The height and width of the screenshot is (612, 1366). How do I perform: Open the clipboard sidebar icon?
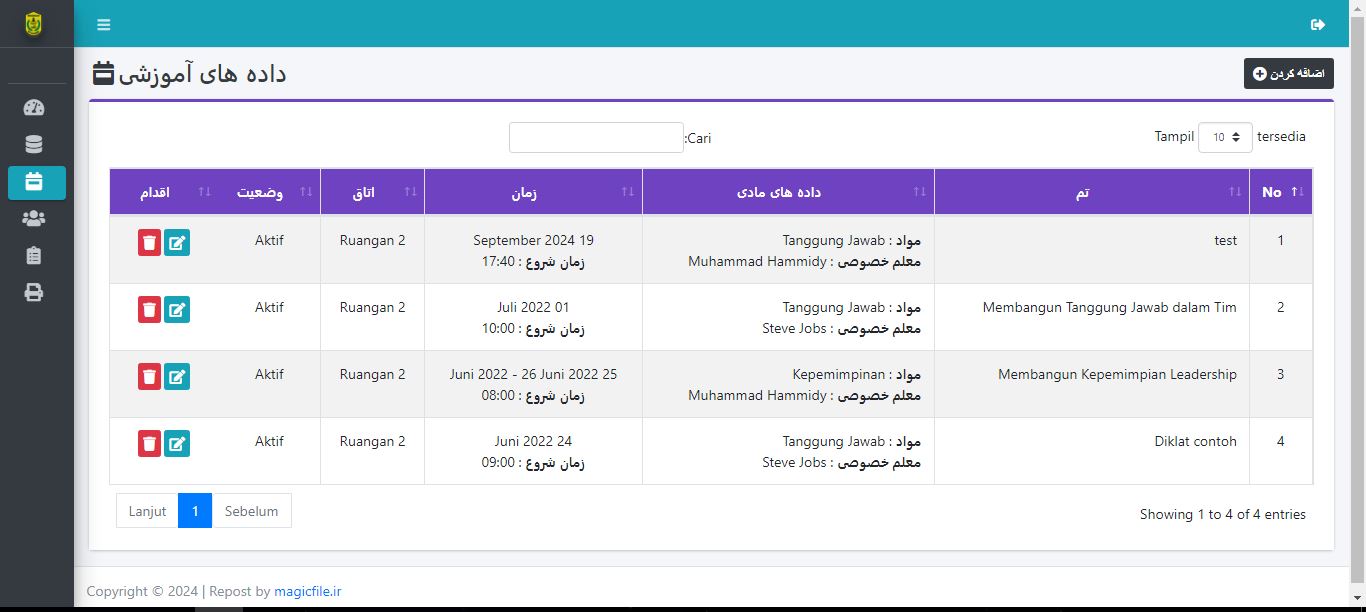pyautogui.click(x=34, y=256)
